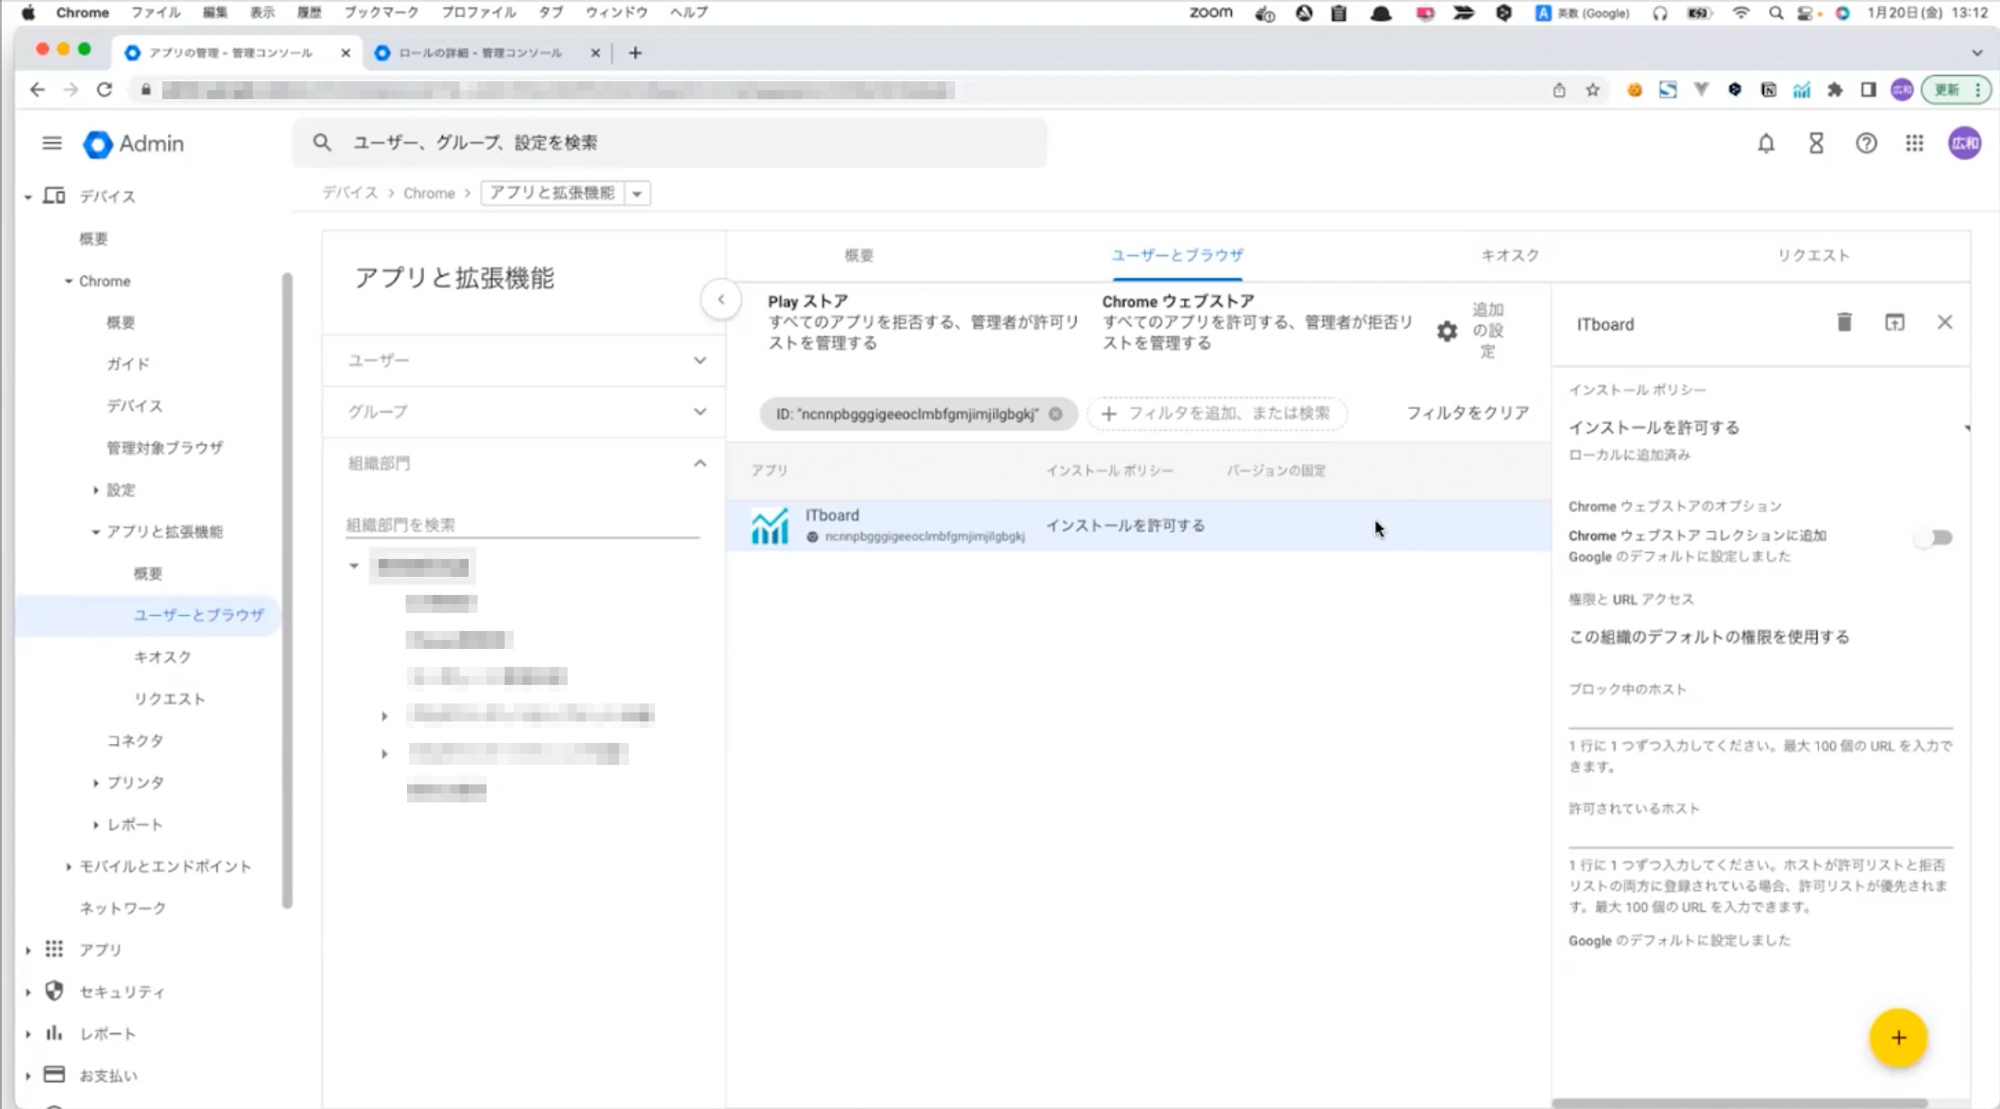This screenshot has width=2000, height=1109.
Task: Switch to the キオスク tab
Action: [1509, 255]
